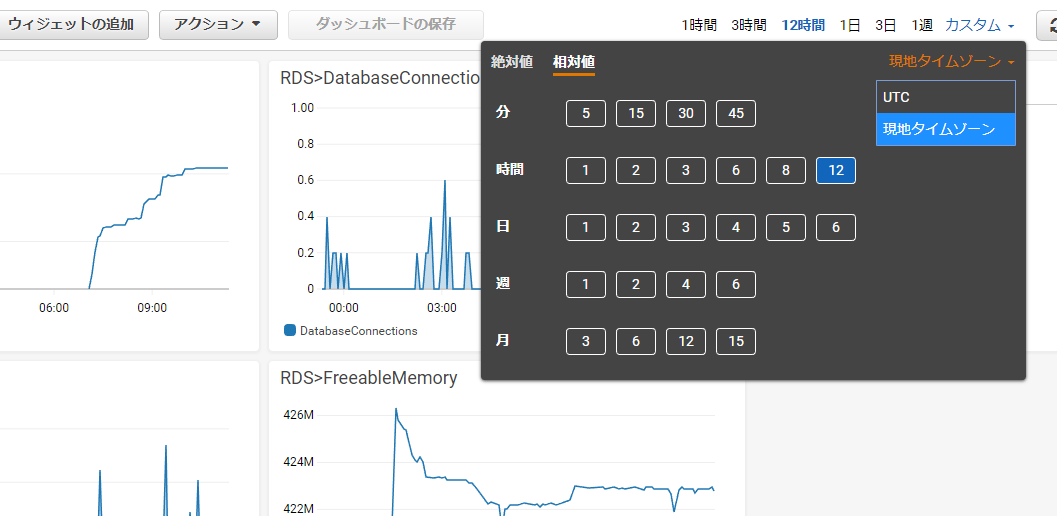This screenshot has width=1057, height=516.
Task: Select 1 day in the 日 row
Action: click(x=586, y=227)
